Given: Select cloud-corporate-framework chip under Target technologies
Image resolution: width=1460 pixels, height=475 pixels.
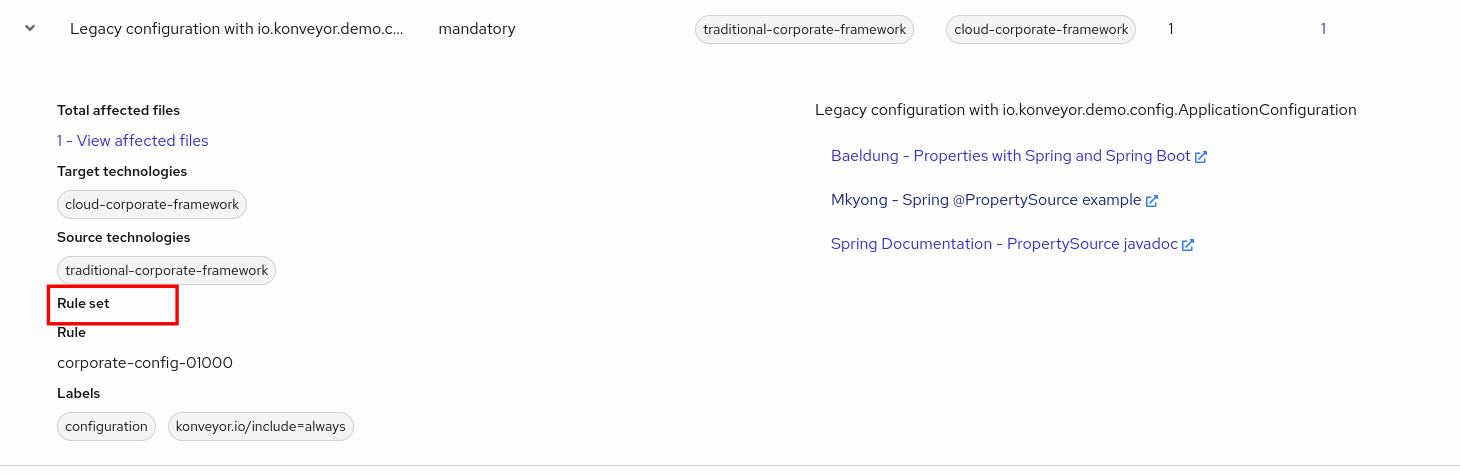Looking at the screenshot, I should pyautogui.click(x=152, y=205).
